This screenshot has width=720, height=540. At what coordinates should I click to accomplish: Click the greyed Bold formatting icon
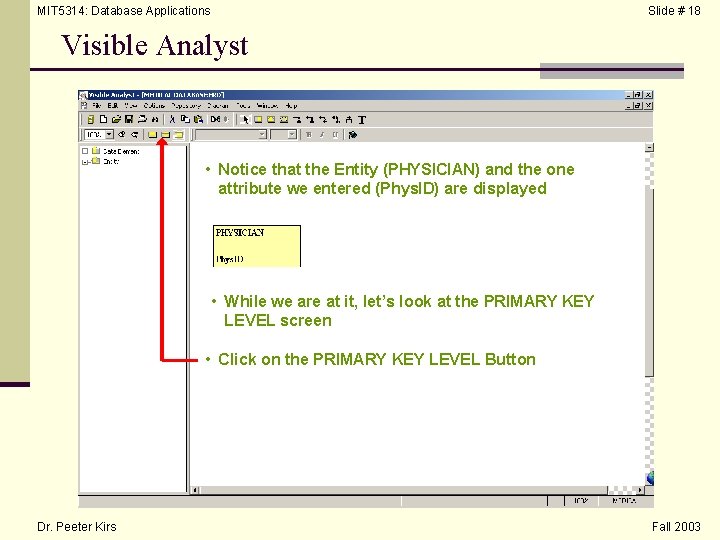(309, 135)
